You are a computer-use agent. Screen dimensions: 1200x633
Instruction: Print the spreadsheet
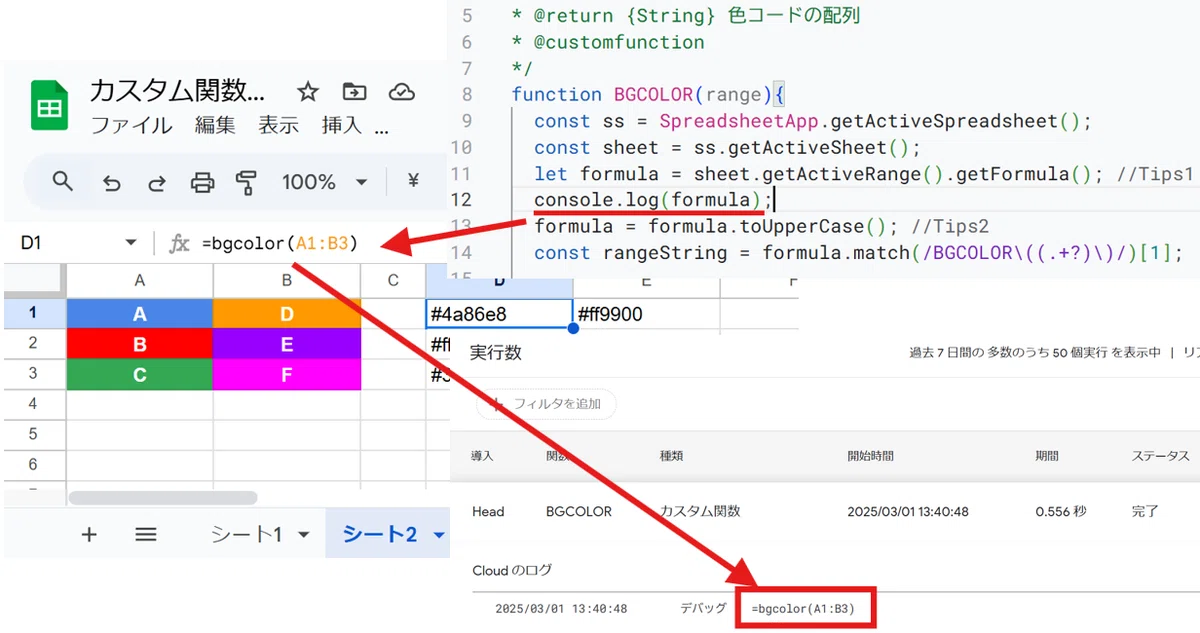point(203,182)
